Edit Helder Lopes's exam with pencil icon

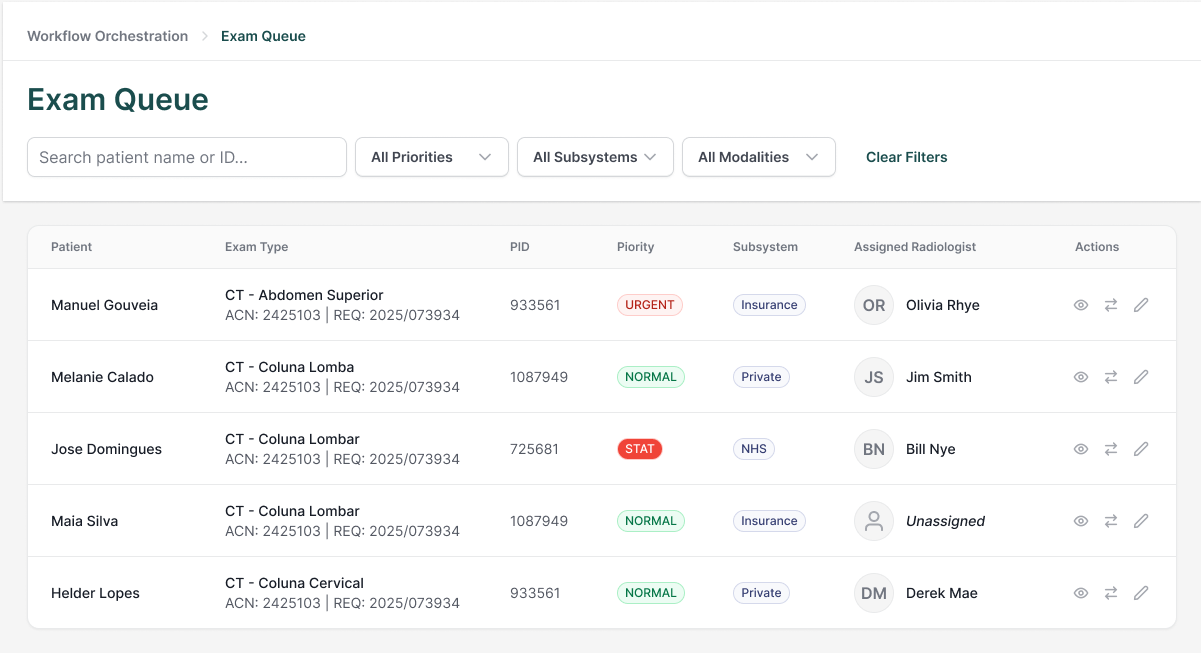pyautogui.click(x=1141, y=593)
